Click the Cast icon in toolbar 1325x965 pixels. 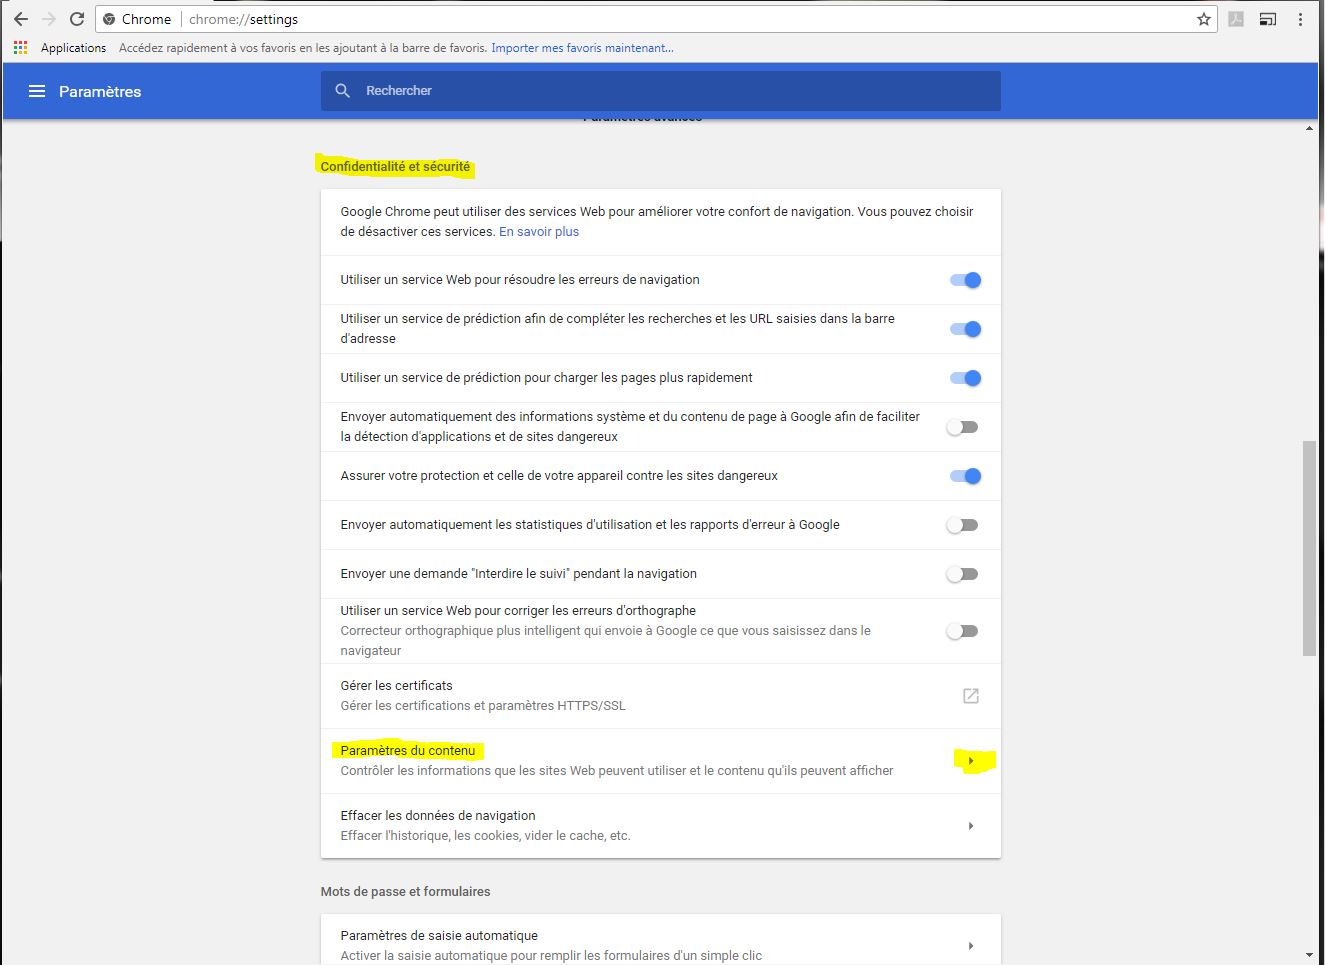point(1268,19)
